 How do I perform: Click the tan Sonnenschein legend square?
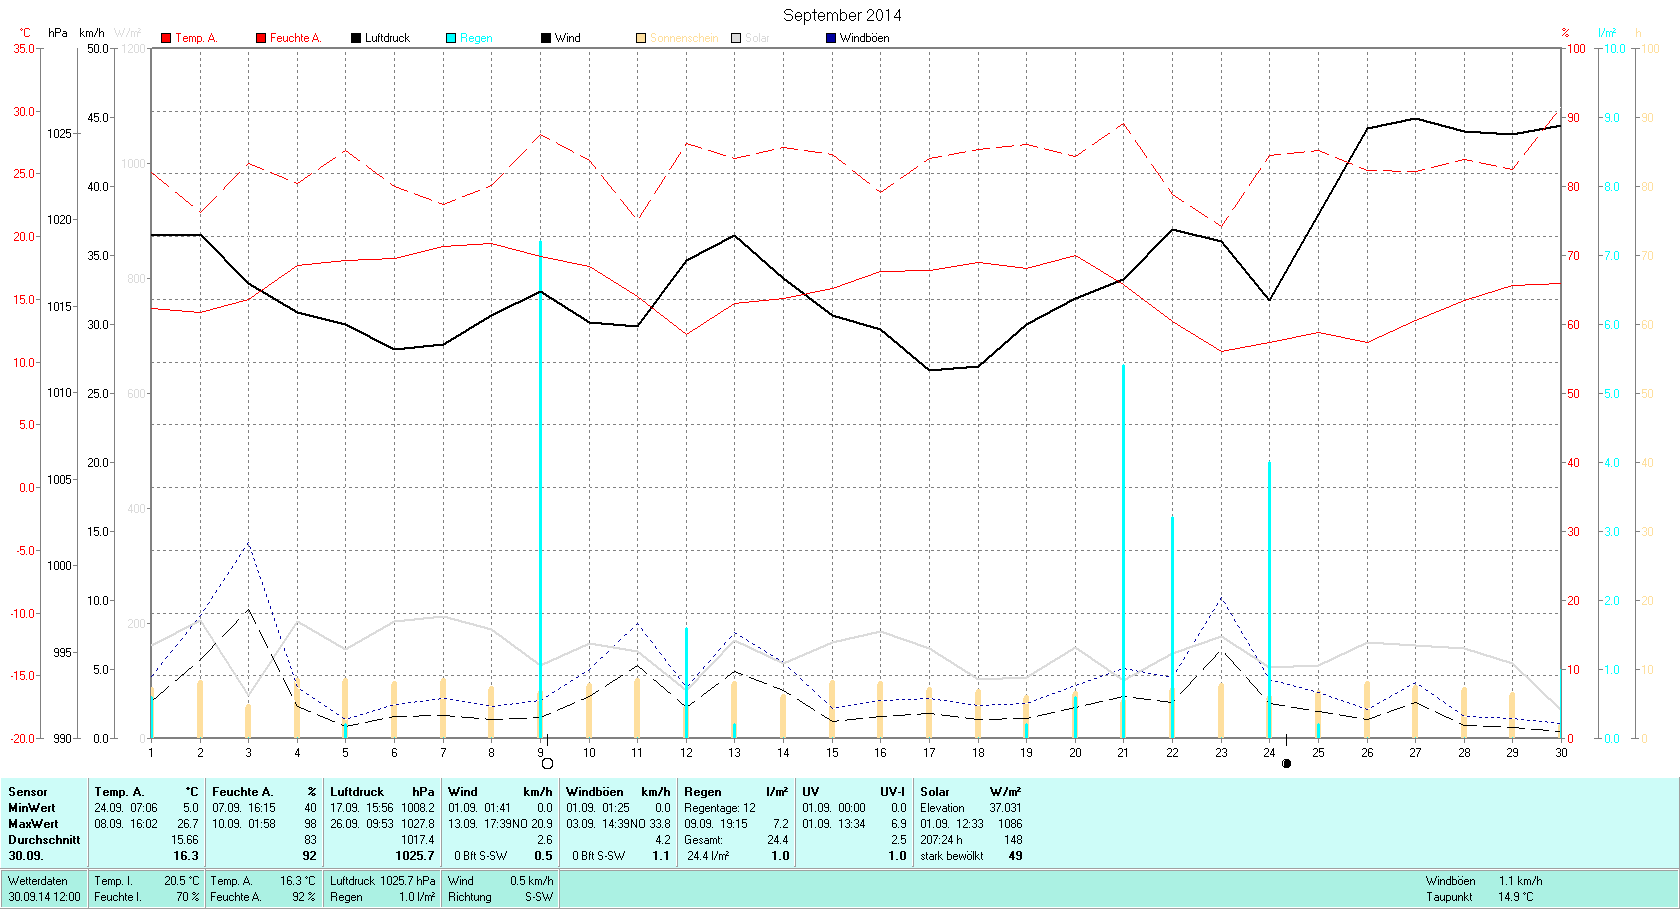click(x=641, y=38)
